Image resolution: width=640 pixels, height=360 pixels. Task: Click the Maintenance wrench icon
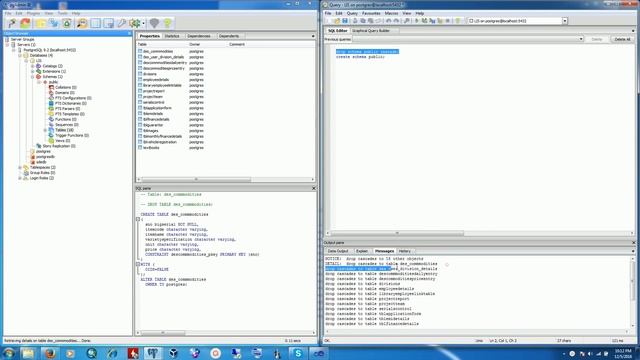[122, 23]
